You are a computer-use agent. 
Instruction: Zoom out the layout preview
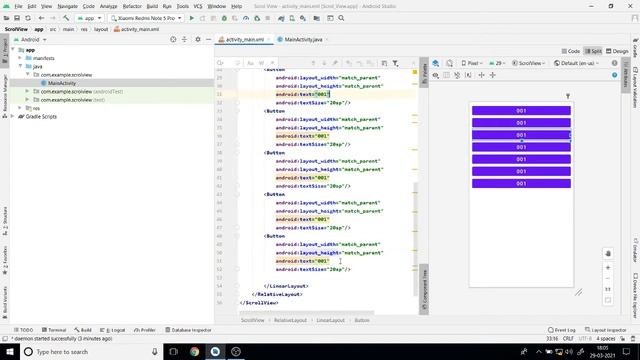pyautogui.click(x=608, y=278)
